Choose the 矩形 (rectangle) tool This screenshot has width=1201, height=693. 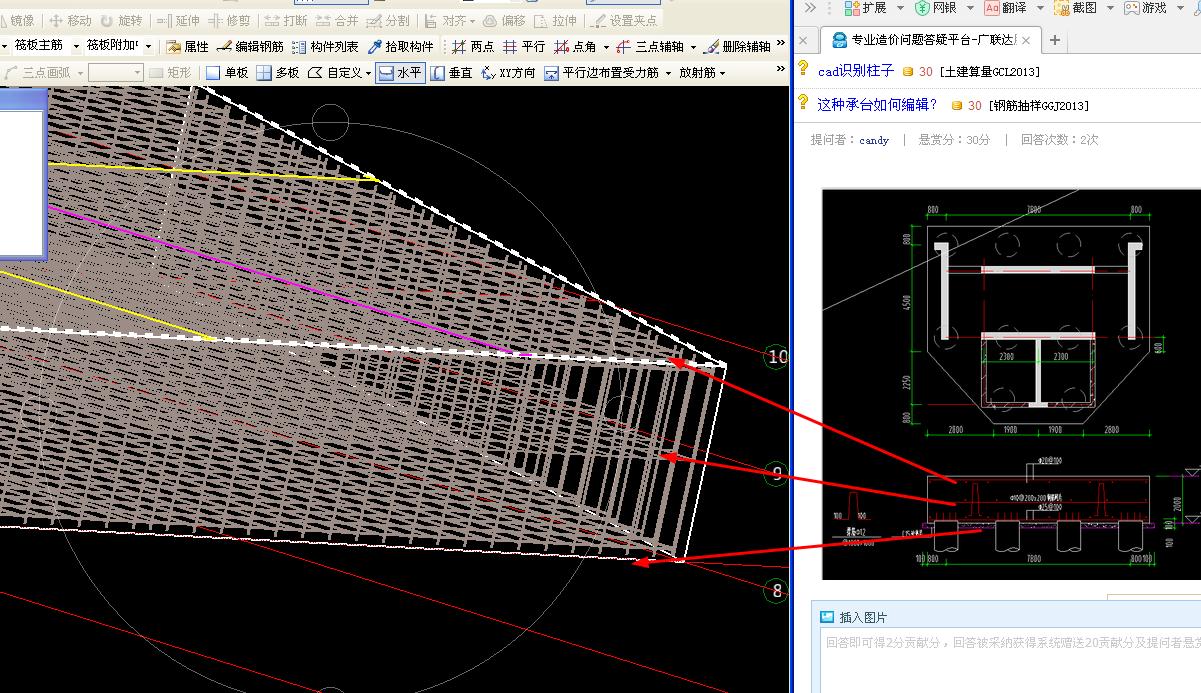point(170,73)
